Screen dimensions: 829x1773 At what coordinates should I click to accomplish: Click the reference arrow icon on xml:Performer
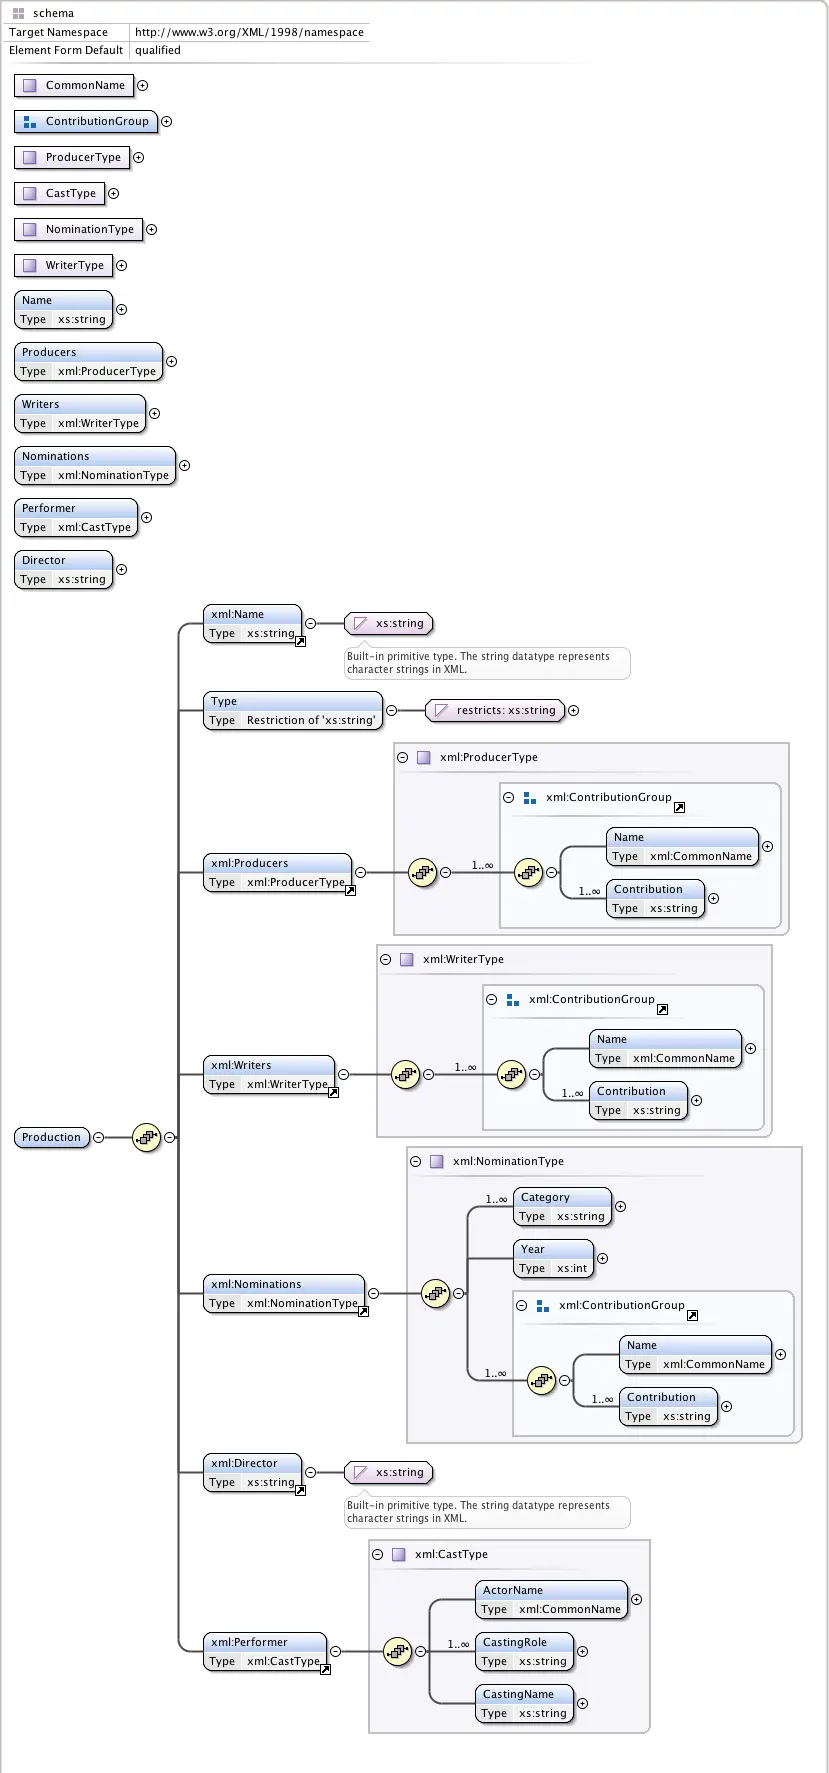pos(325,1669)
